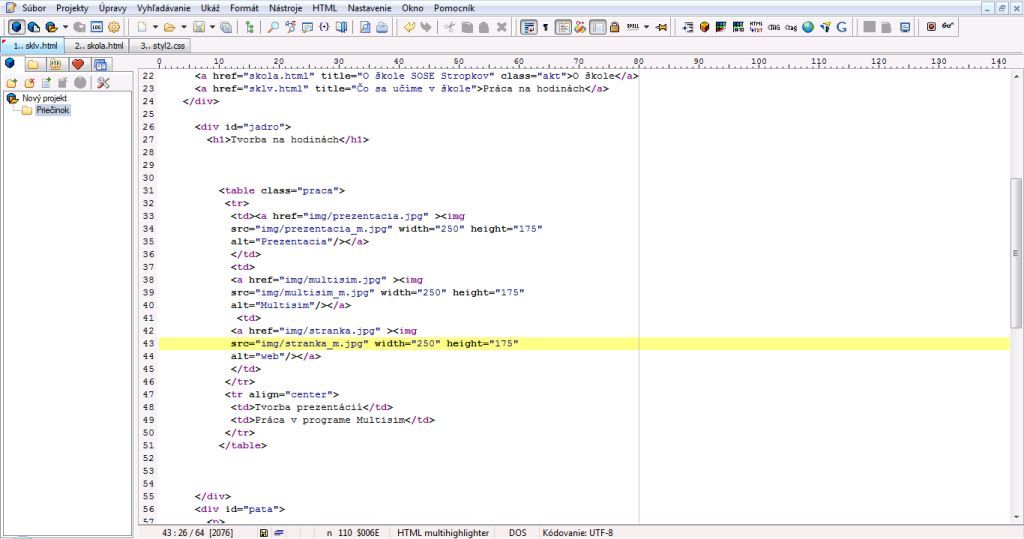Toggle the line numbers display button
The image size is (1024, 539).
tap(563, 27)
